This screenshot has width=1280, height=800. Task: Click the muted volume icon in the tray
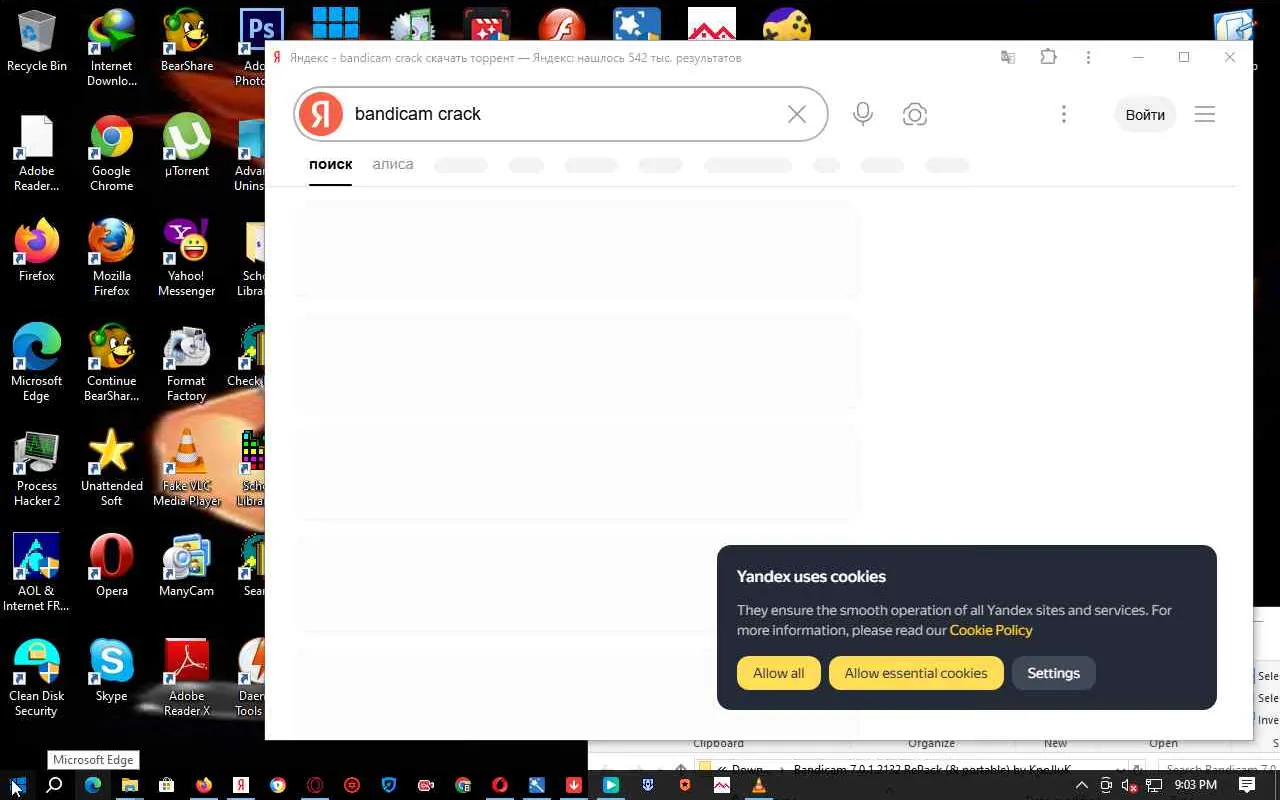(x=1130, y=785)
